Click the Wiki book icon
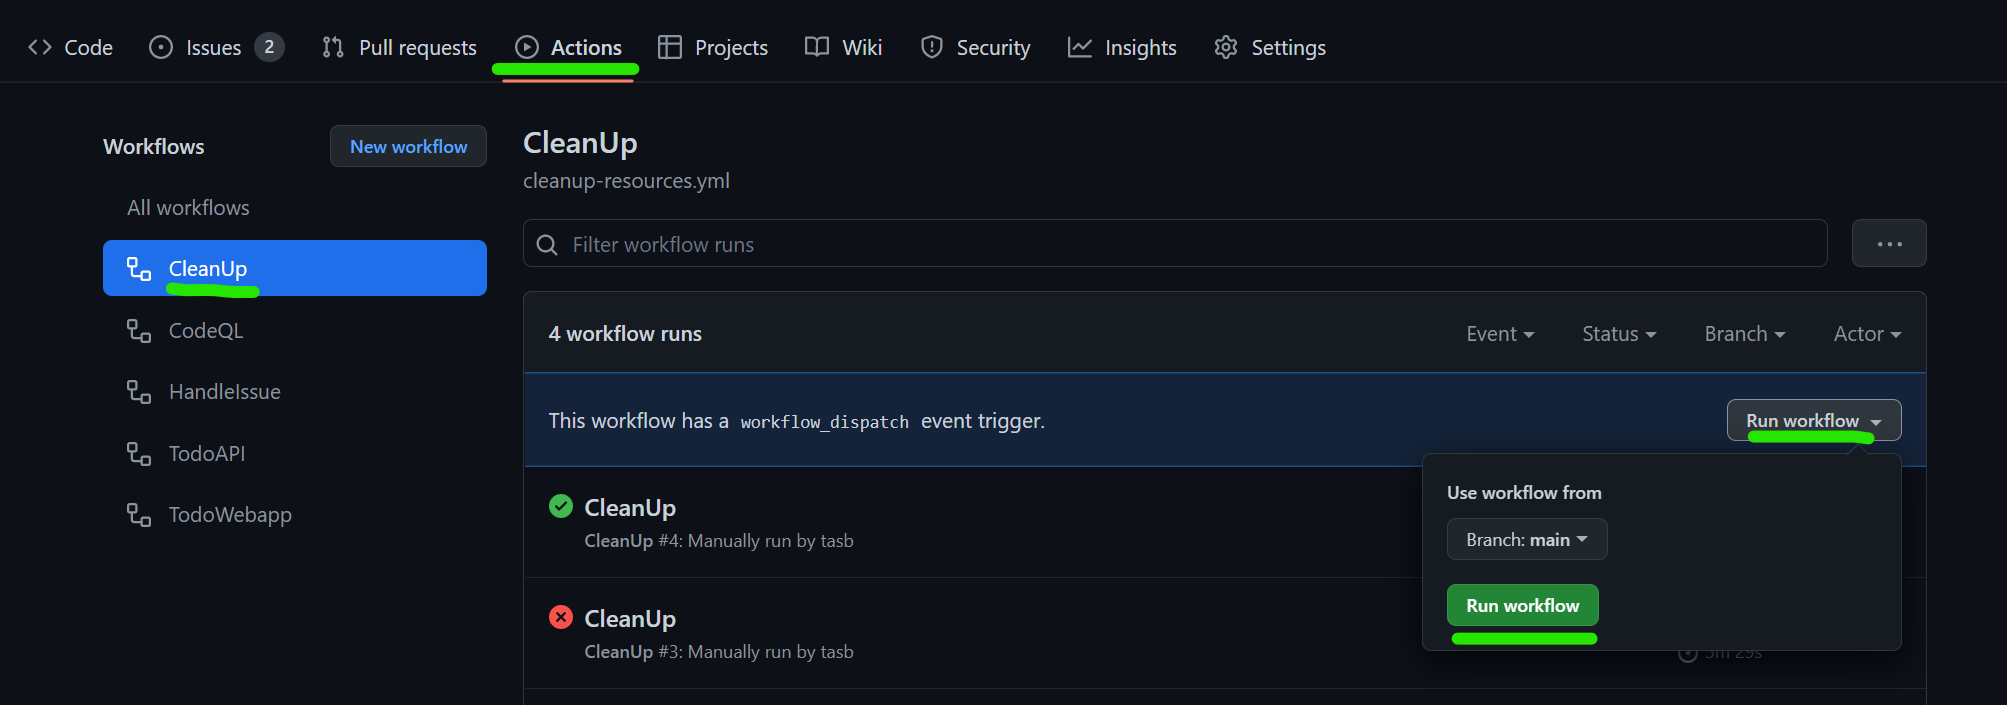Viewport: 2007px width, 705px height. tap(817, 47)
